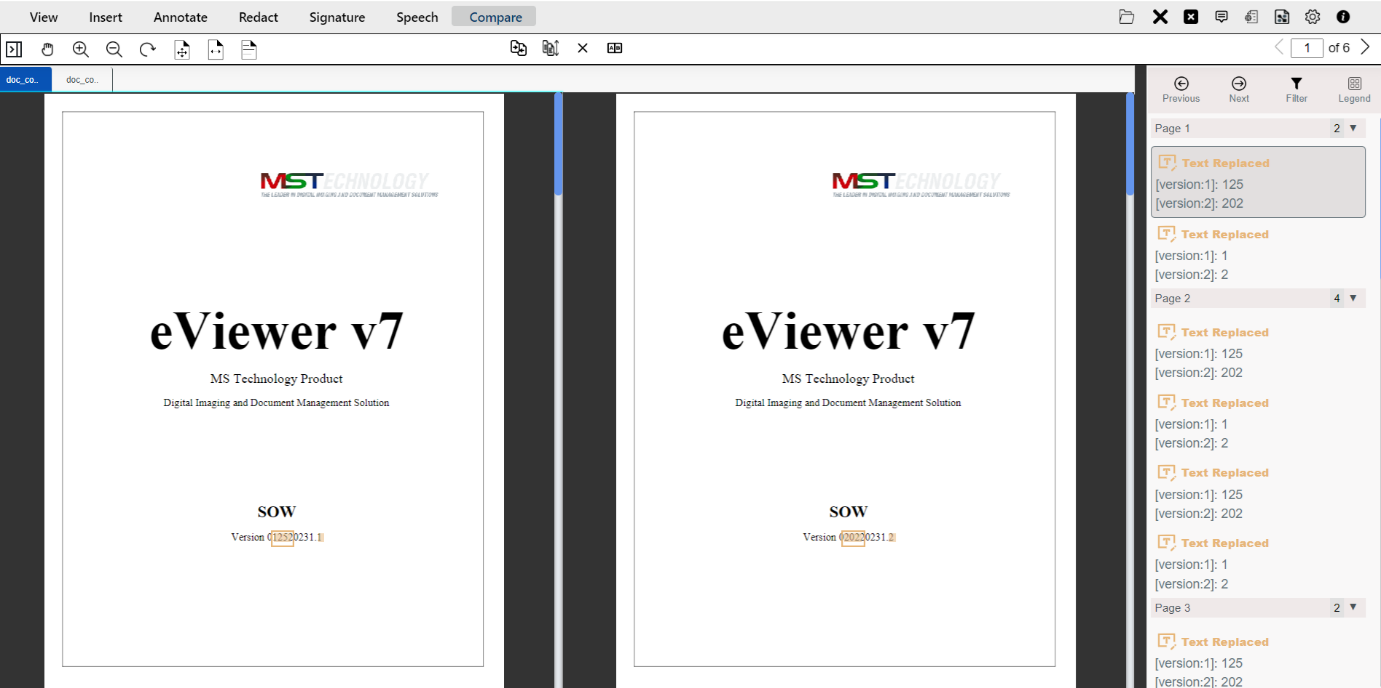Click highlighted 125 in left document version
Screen dimensions: 1381x688
pos(282,538)
